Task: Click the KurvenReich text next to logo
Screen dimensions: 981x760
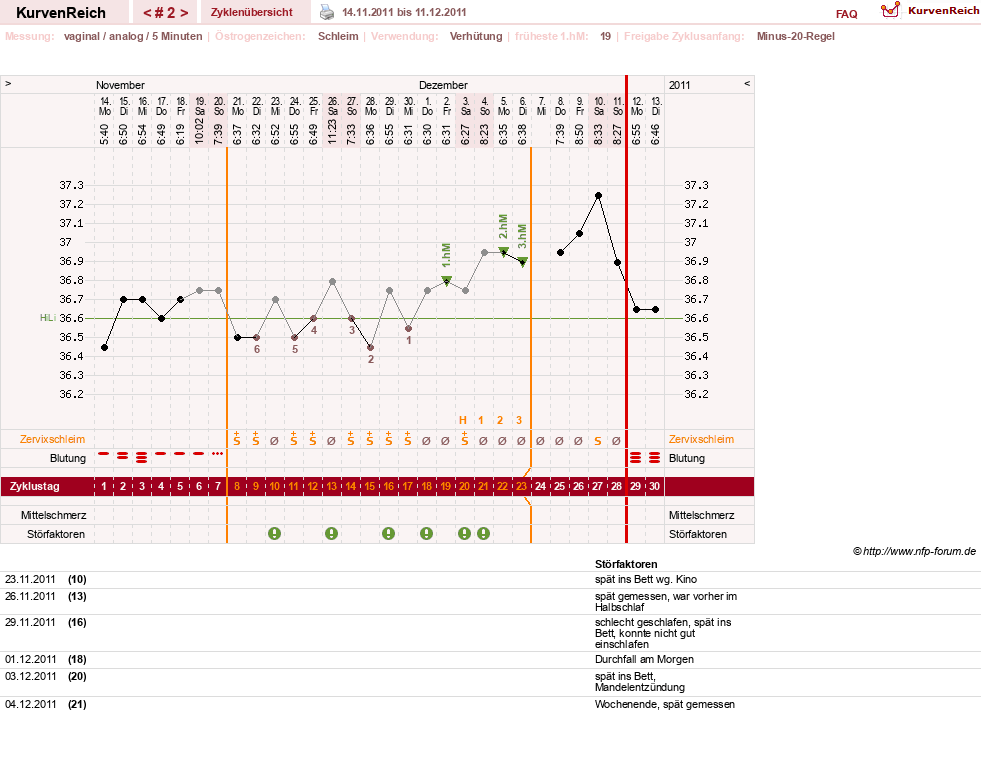Action: tap(943, 11)
